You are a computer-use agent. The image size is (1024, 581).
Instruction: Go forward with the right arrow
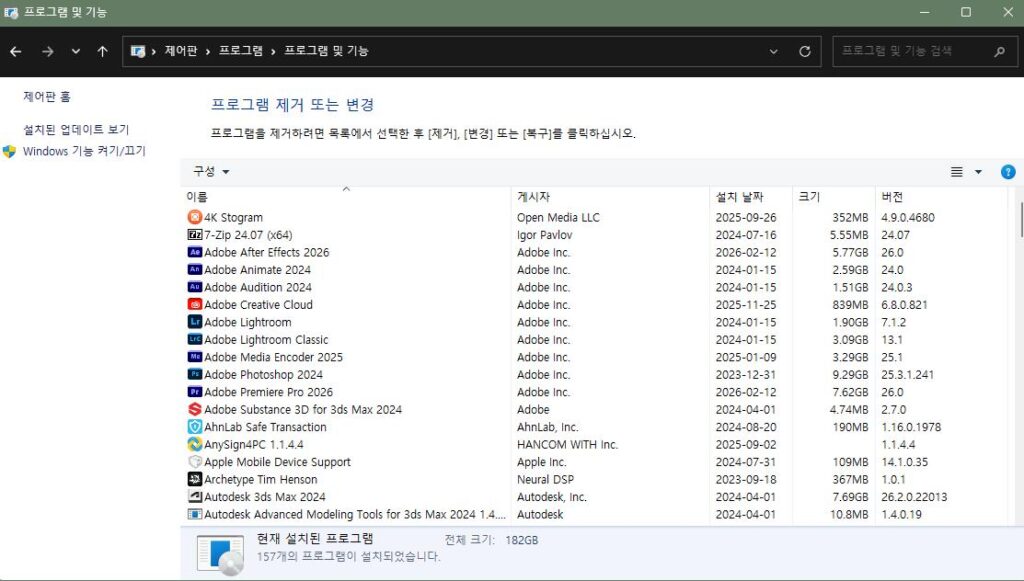(x=48, y=51)
